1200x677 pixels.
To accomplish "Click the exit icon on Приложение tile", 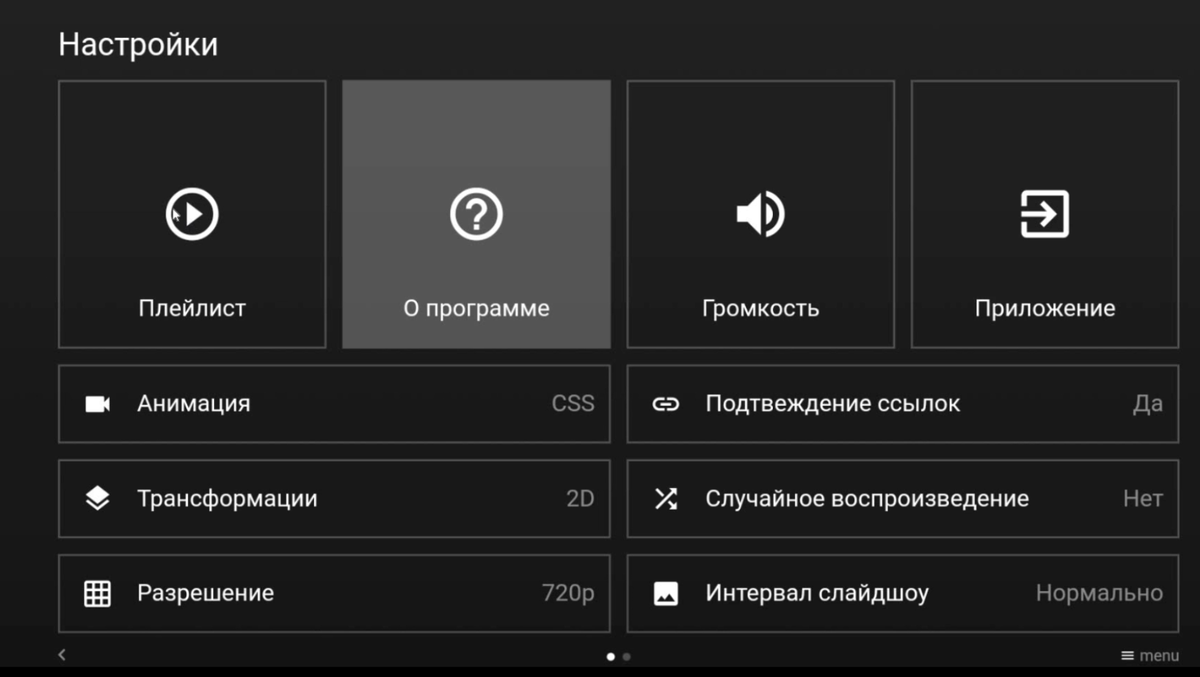I will pyautogui.click(x=1044, y=213).
